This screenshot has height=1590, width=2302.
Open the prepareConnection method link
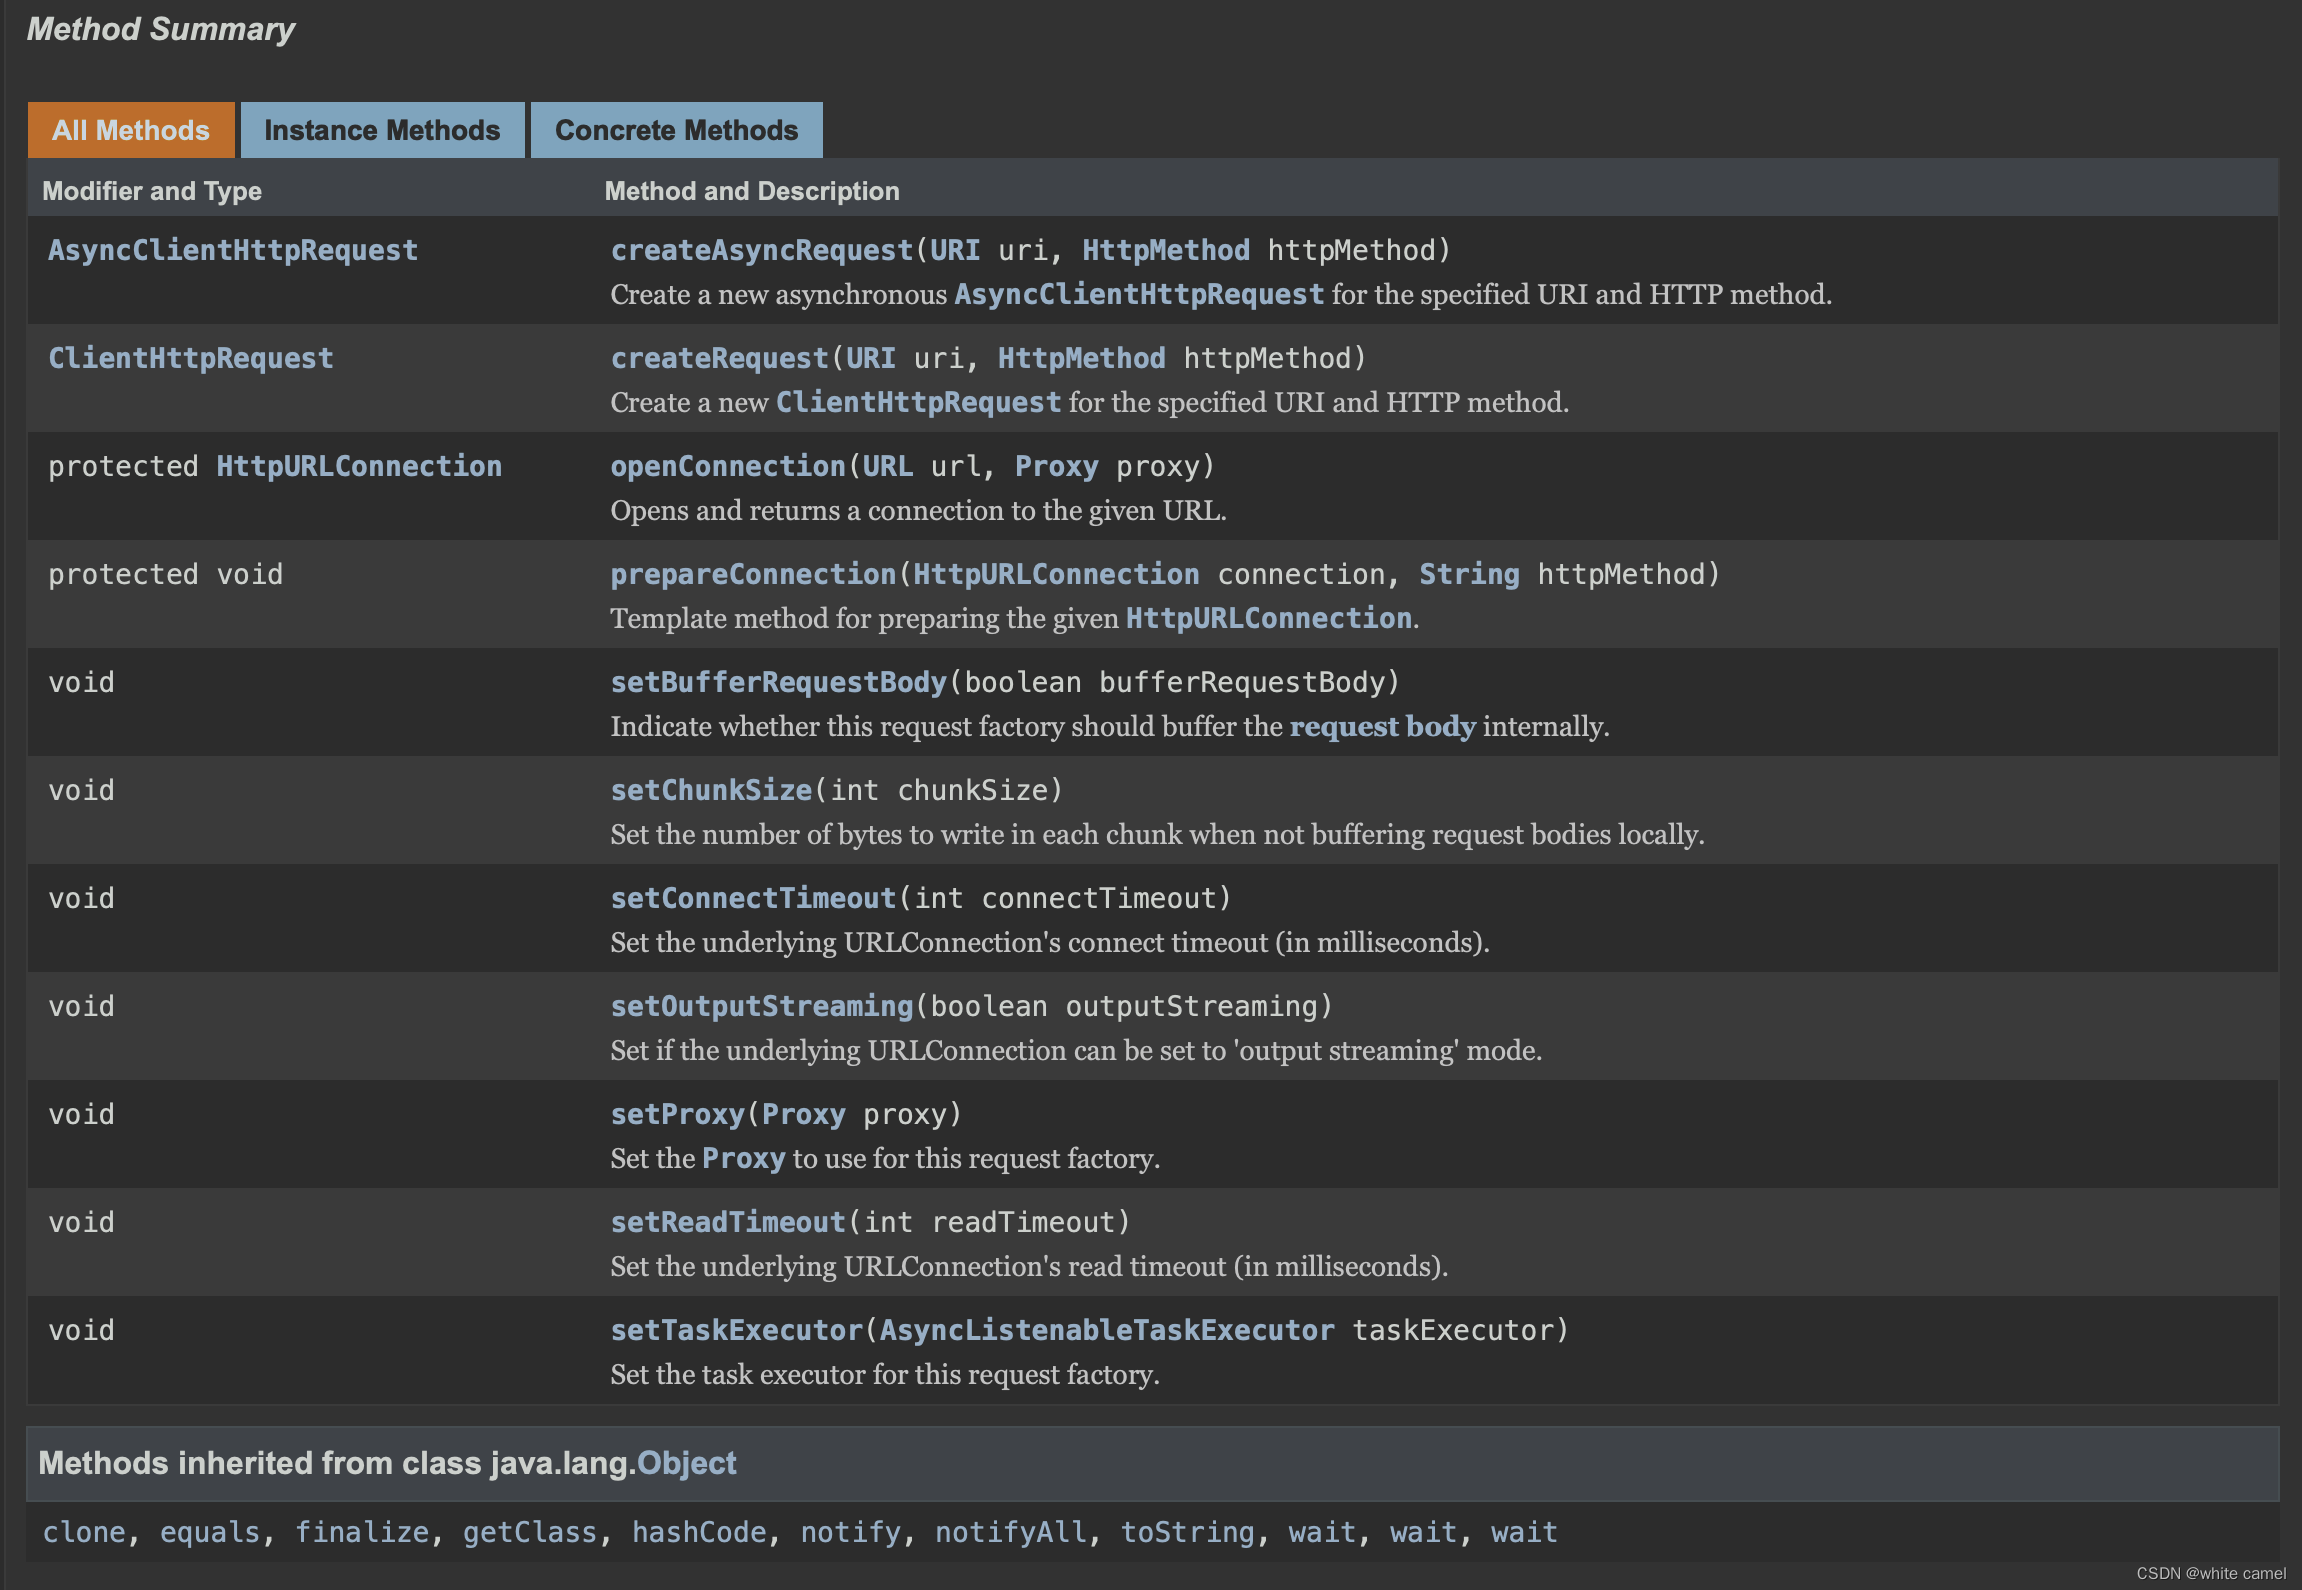753,574
